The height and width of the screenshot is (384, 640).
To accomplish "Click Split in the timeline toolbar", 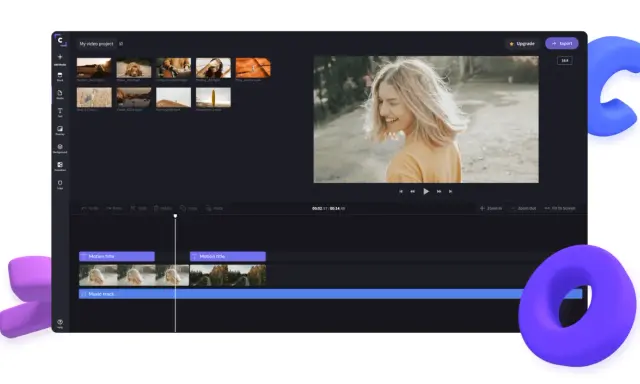I will [x=138, y=209].
